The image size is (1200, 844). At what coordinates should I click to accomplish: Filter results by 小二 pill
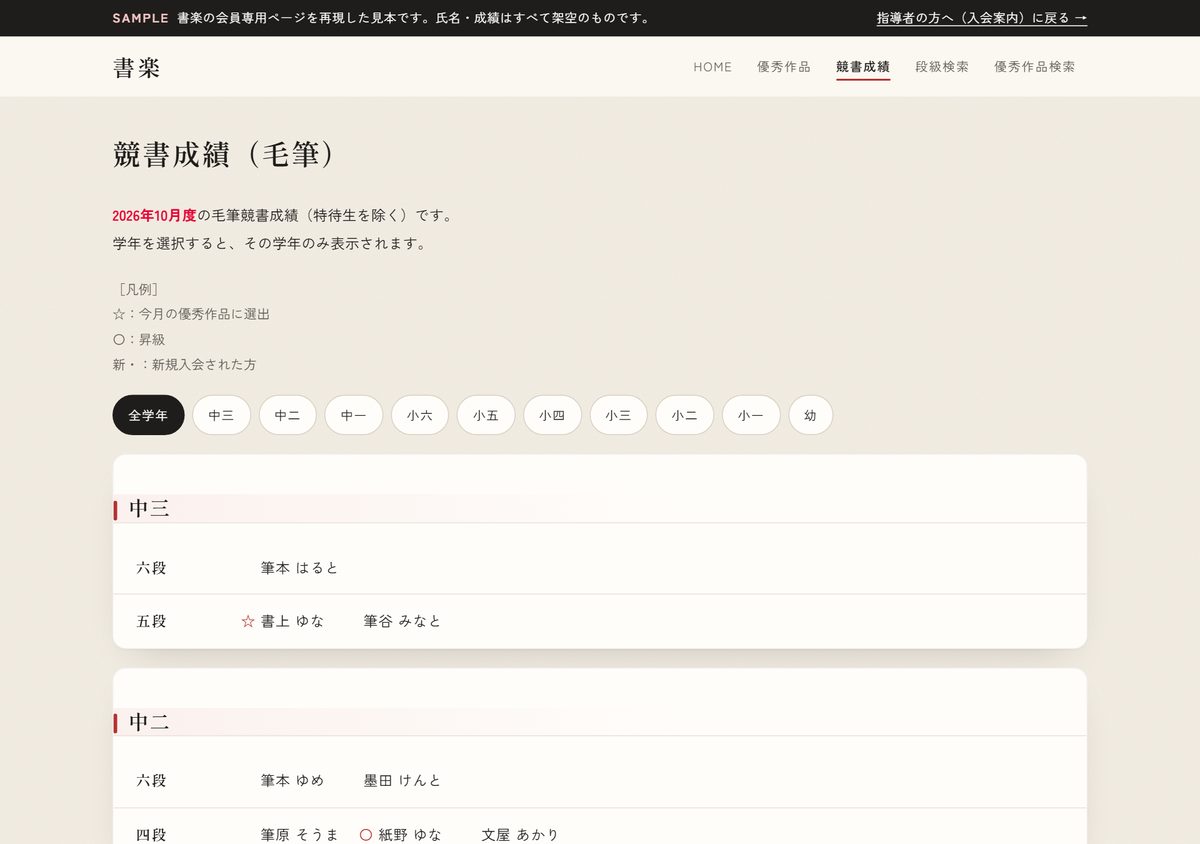pos(685,415)
